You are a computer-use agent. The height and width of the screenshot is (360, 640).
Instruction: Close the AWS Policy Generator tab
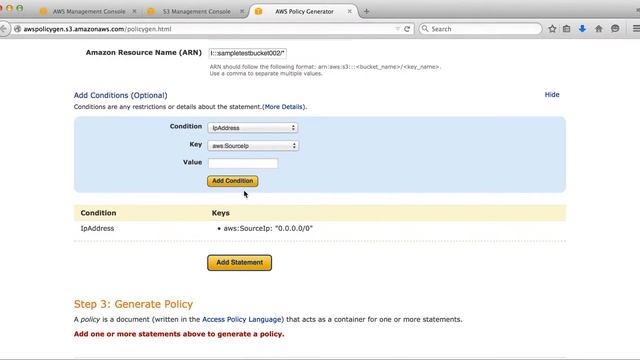(x=350, y=11)
